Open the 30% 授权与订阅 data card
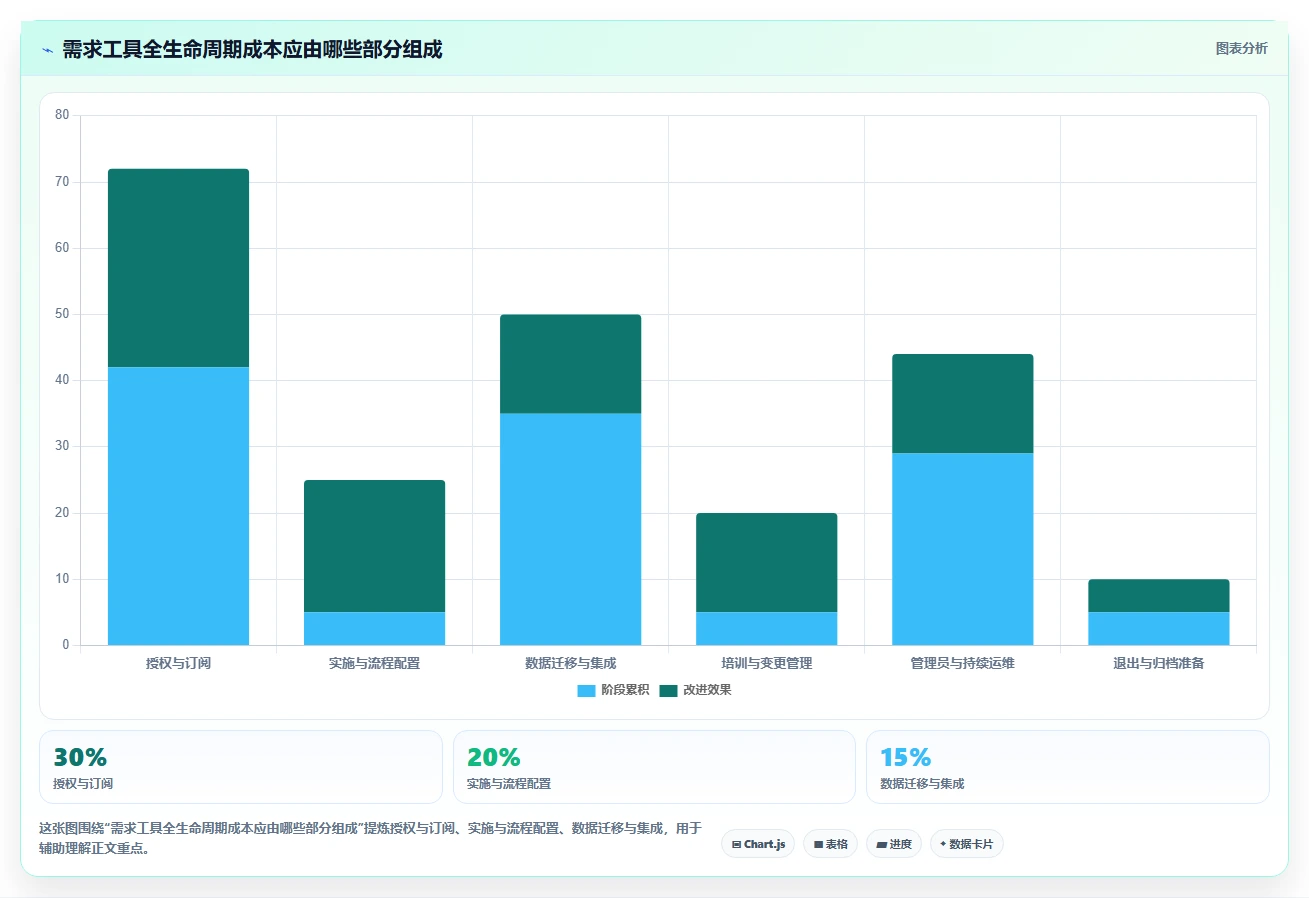Screen dimensions: 1309x898 [x=240, y=767]
